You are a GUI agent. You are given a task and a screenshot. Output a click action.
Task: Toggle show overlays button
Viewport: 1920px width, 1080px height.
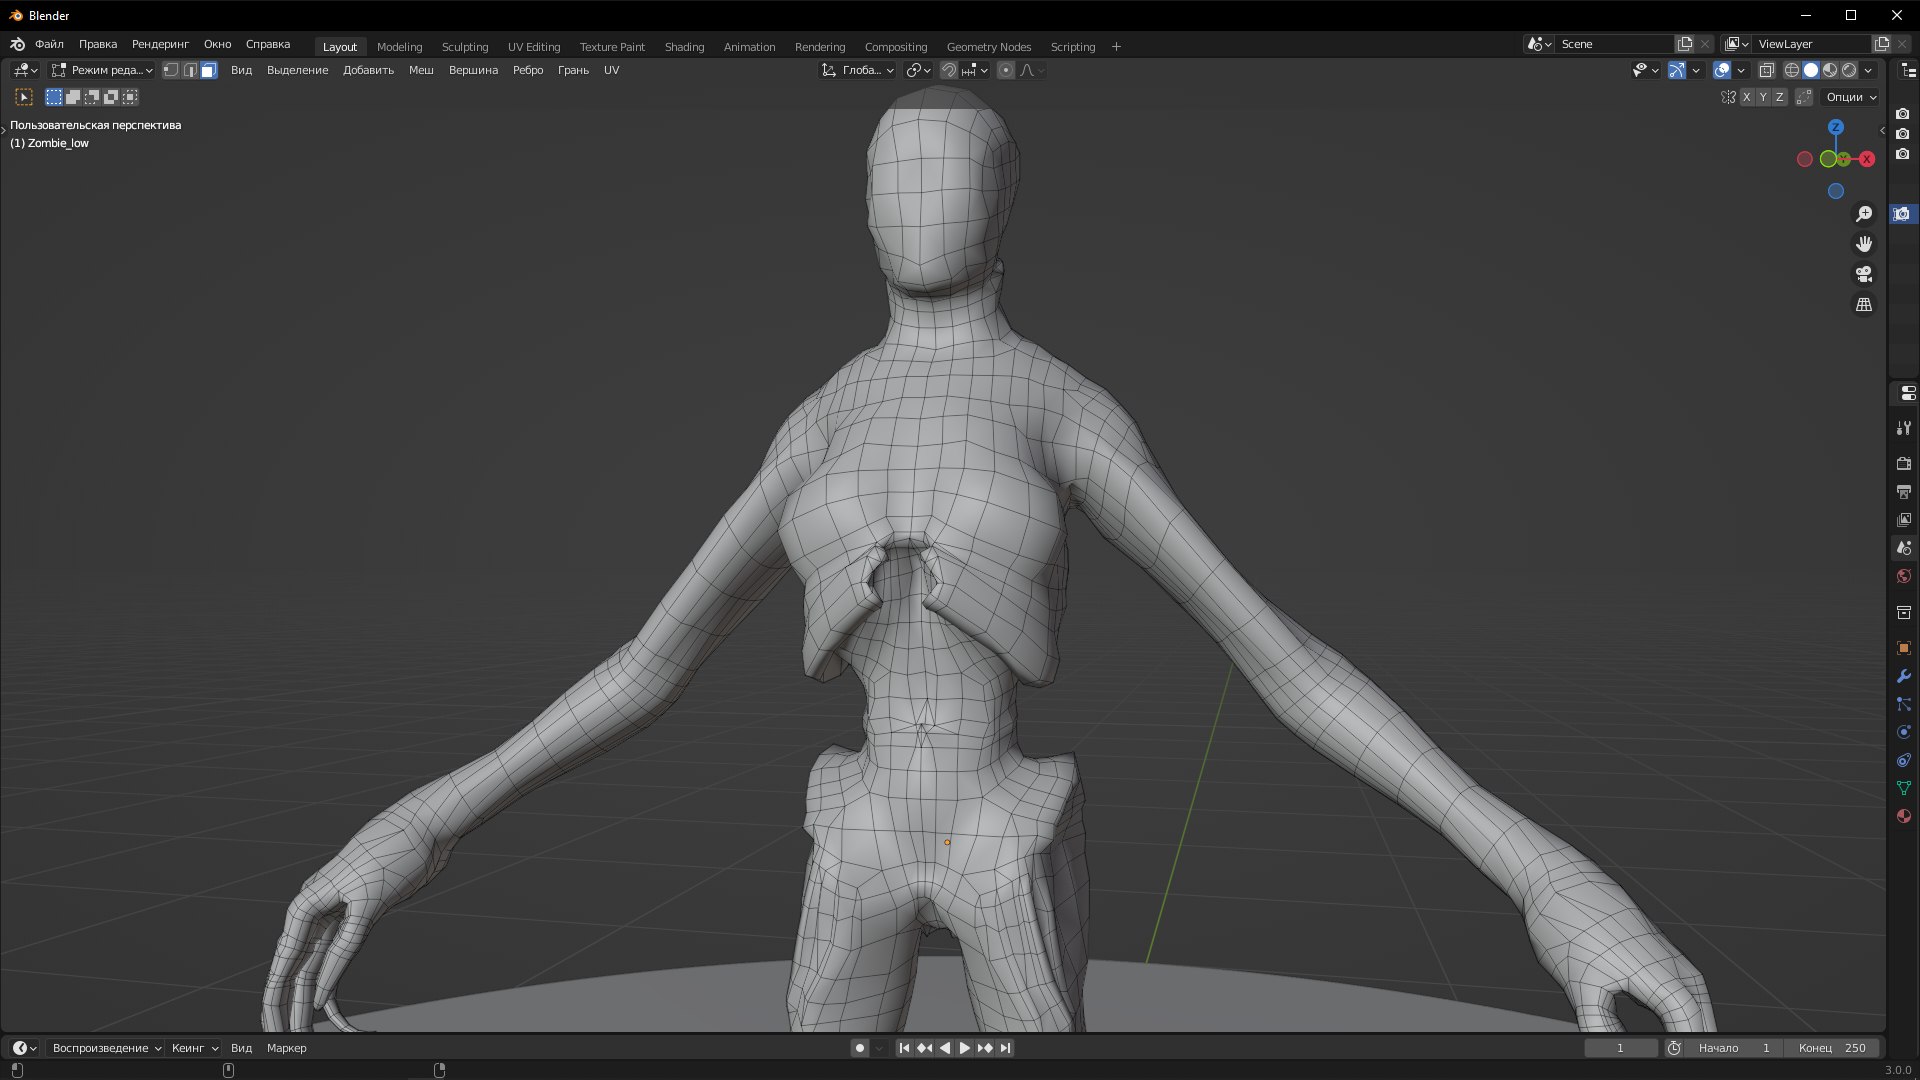pyautogui.click(x=1722, y=70)
